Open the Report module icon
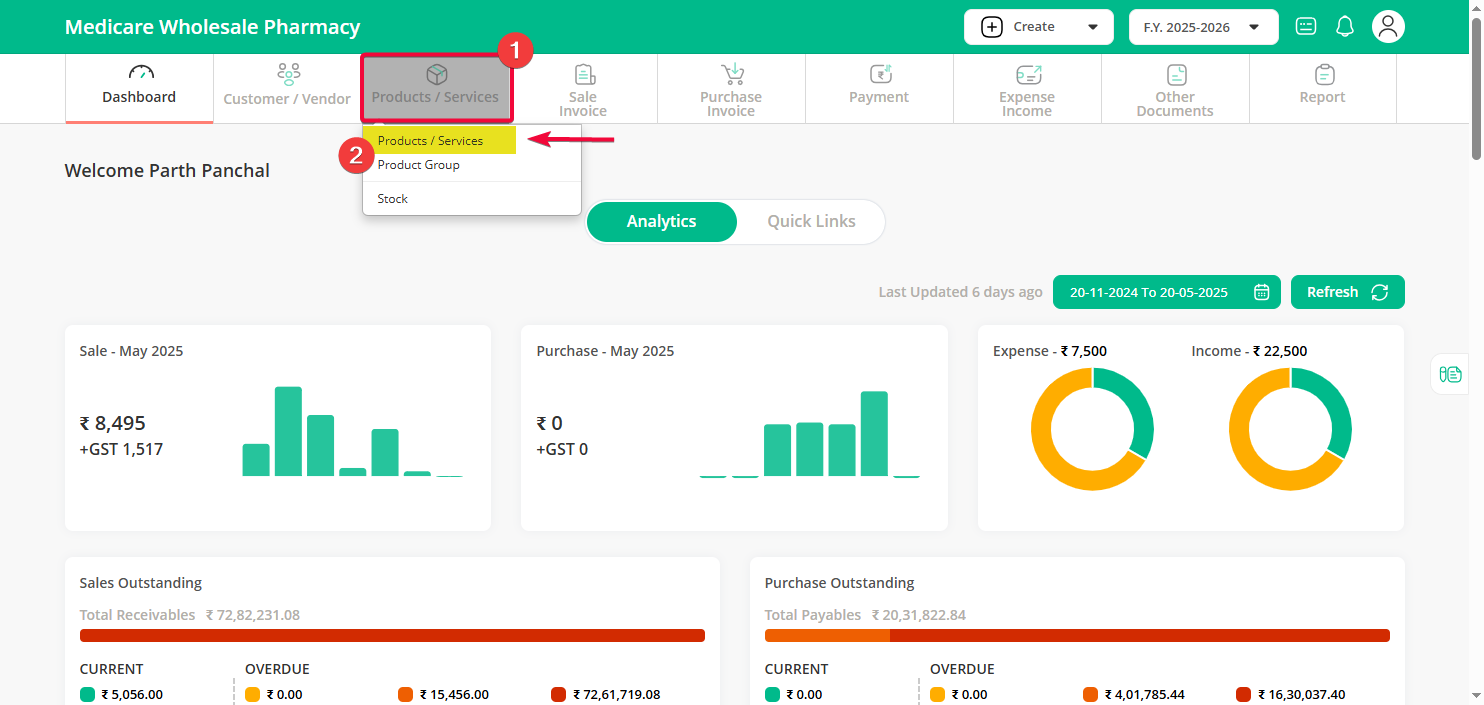 pyautogui.click(x=1323, y=75)
